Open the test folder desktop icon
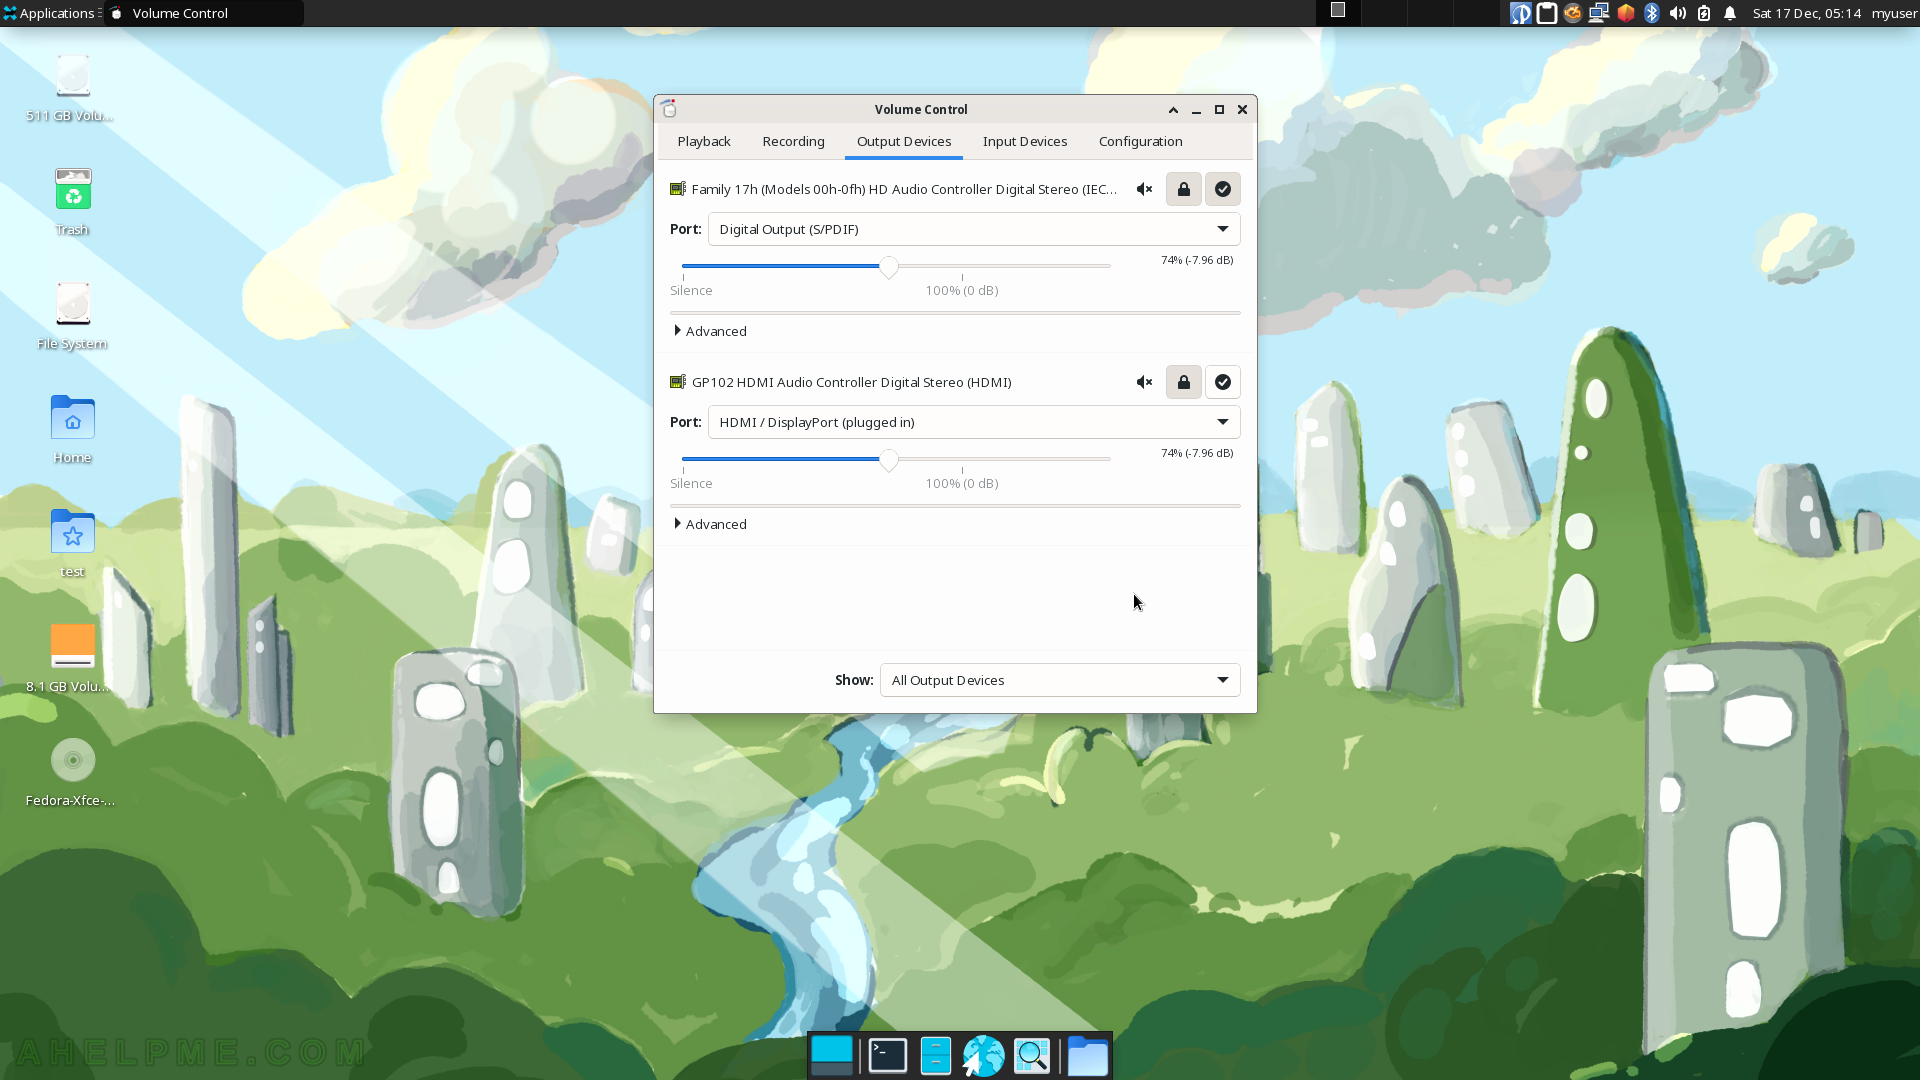Viewport: 1920px width, 1080px height. (x=72, y=544)
